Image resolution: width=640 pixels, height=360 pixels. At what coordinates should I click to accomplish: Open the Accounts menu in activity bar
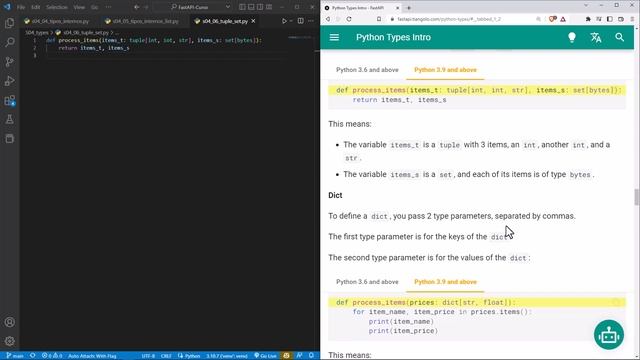9,322
